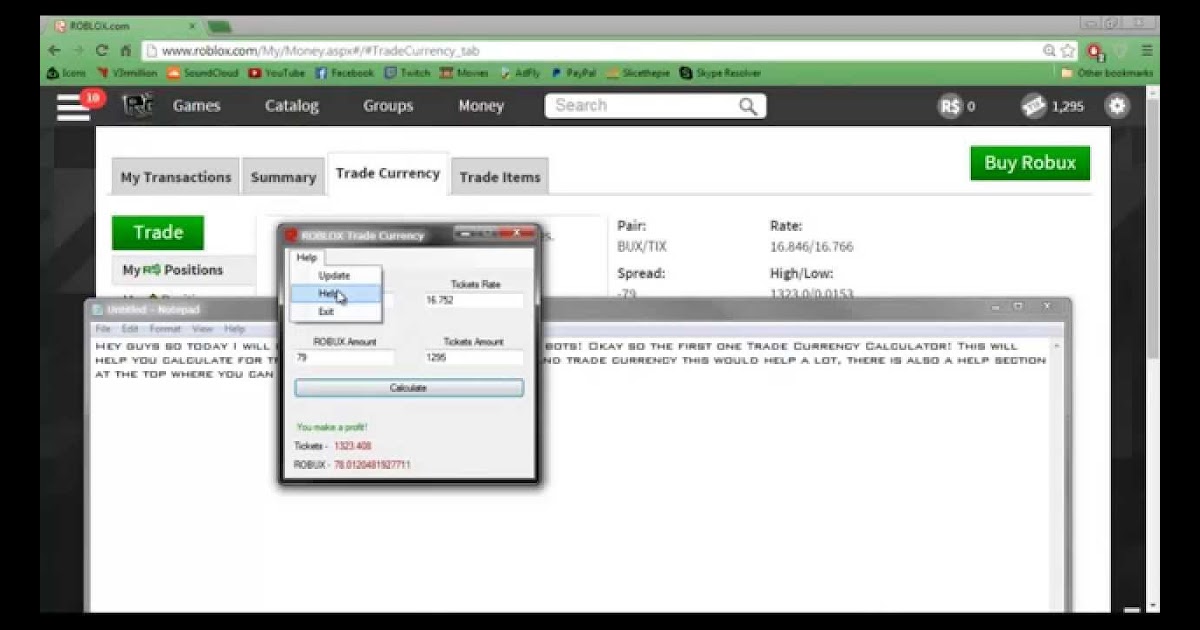Viewport: 1200px width, 630px height.
Task: Open the AdFly bookmark
Action: point(520,73)
